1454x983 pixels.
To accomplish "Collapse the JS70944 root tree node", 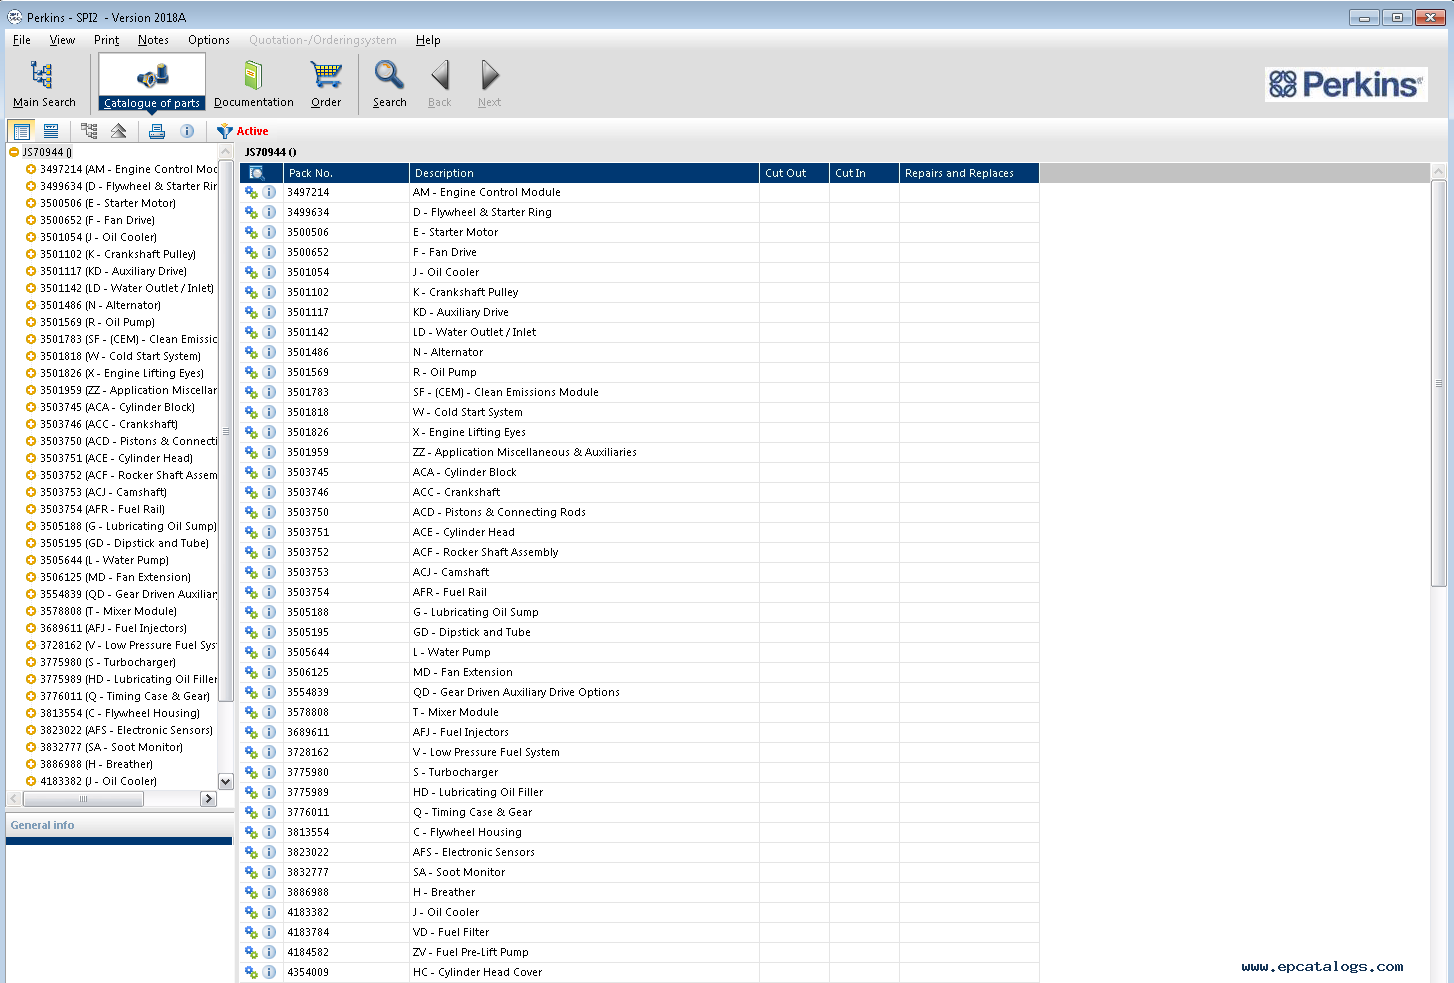I will pyautogui.click(x=14, y=153).
